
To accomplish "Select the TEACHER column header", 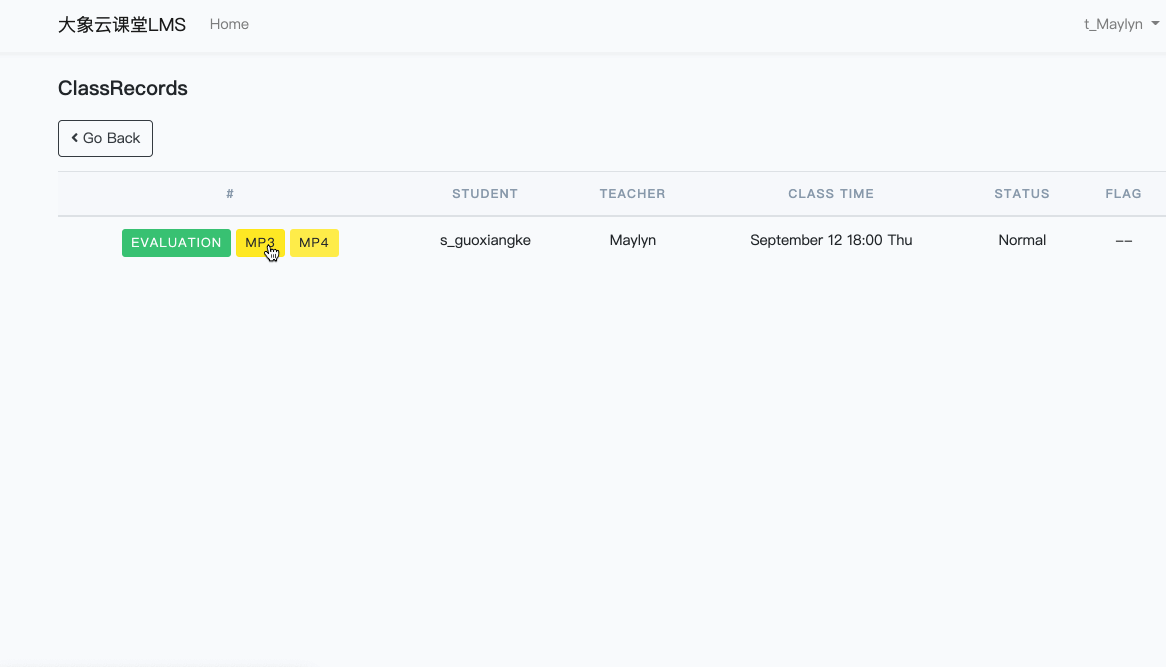I will (632, 194).
